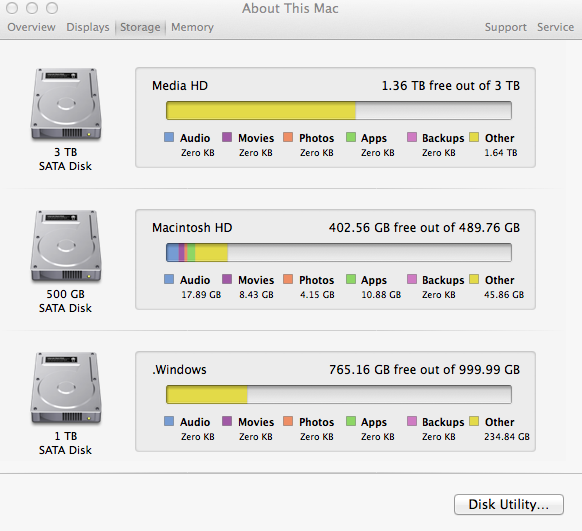The width and height of the screenshot is (582, 531).
Task: Click the blue Audio swatch under Media HD
Action: 169,137
